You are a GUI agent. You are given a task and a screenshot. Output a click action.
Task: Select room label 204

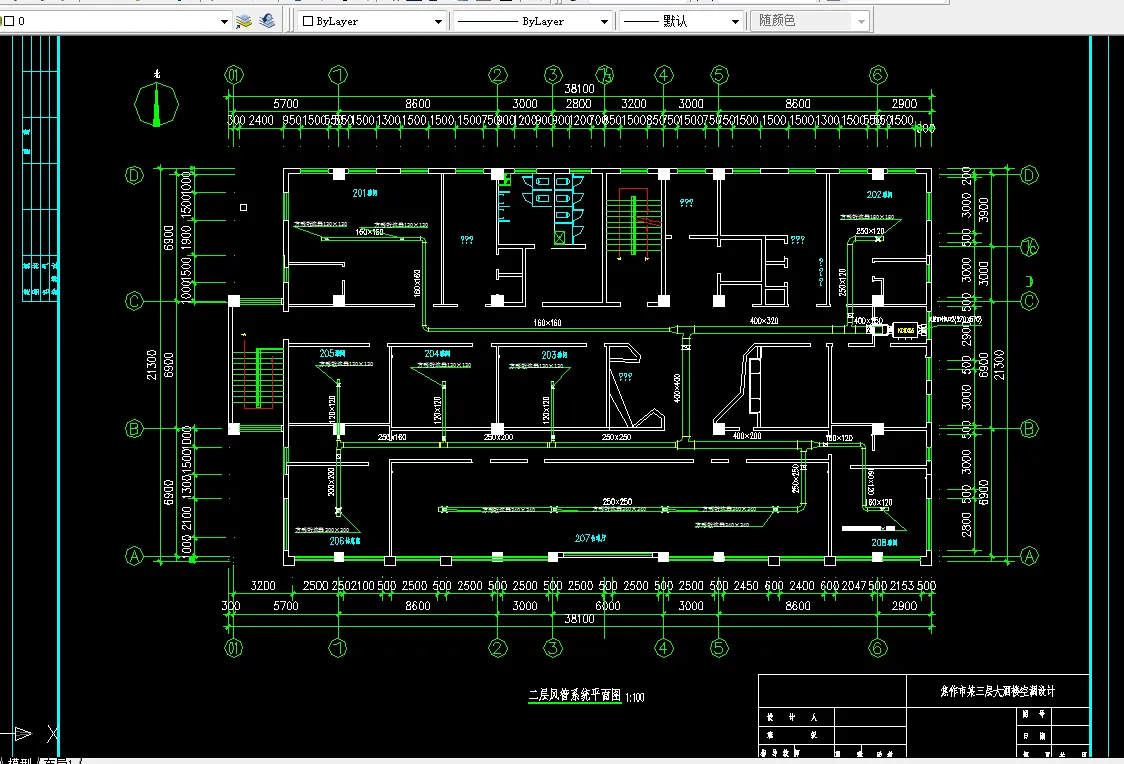[437, 353]
